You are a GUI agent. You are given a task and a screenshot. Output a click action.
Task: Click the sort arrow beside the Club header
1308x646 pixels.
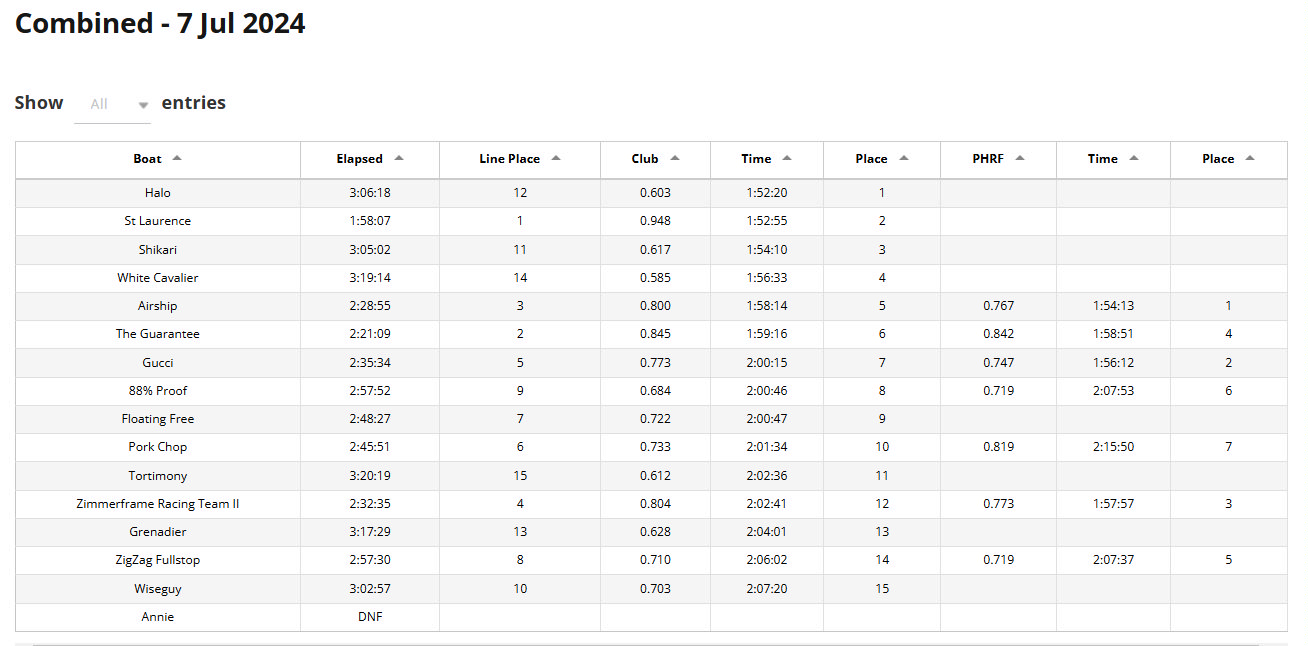point(675,158)
